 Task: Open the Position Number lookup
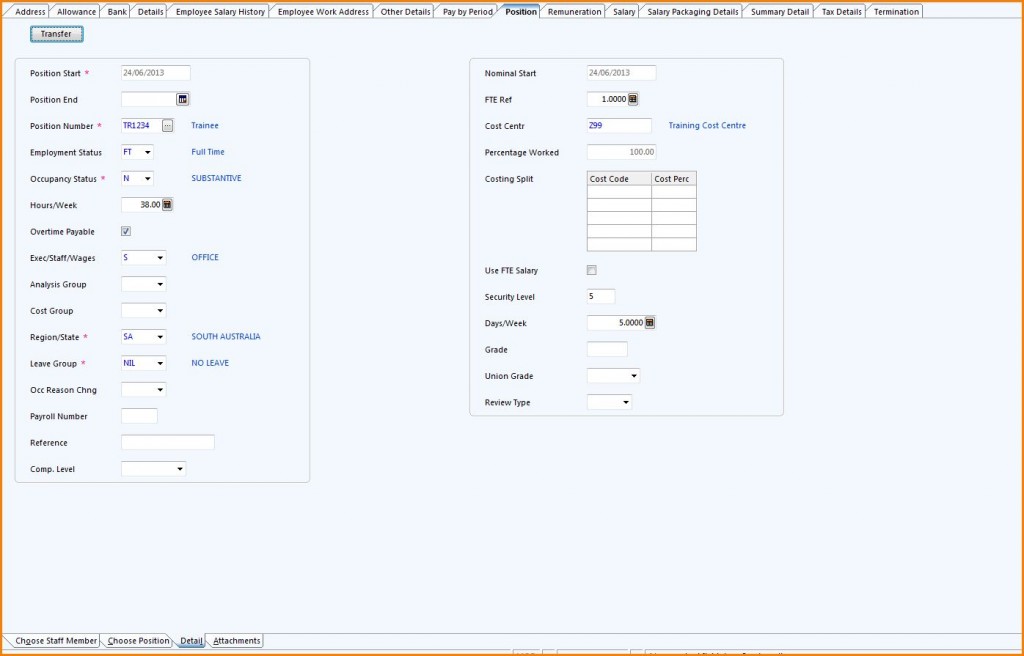[x=166, y=126]
